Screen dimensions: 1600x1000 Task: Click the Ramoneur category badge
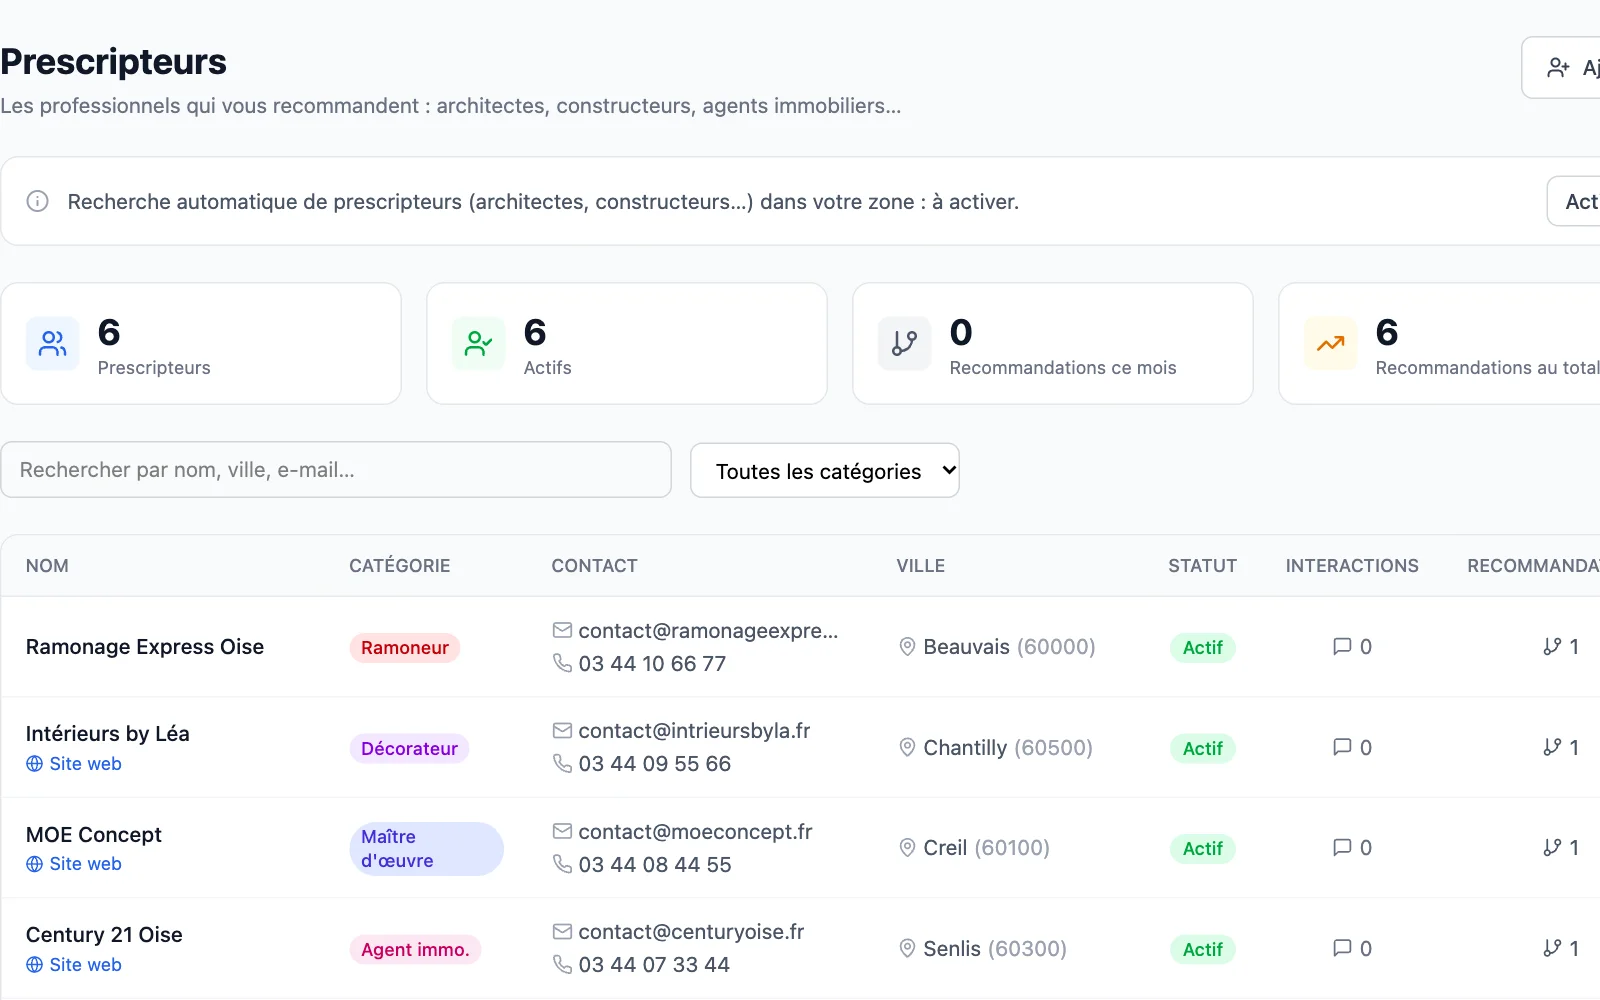click(x=405, y=648)
